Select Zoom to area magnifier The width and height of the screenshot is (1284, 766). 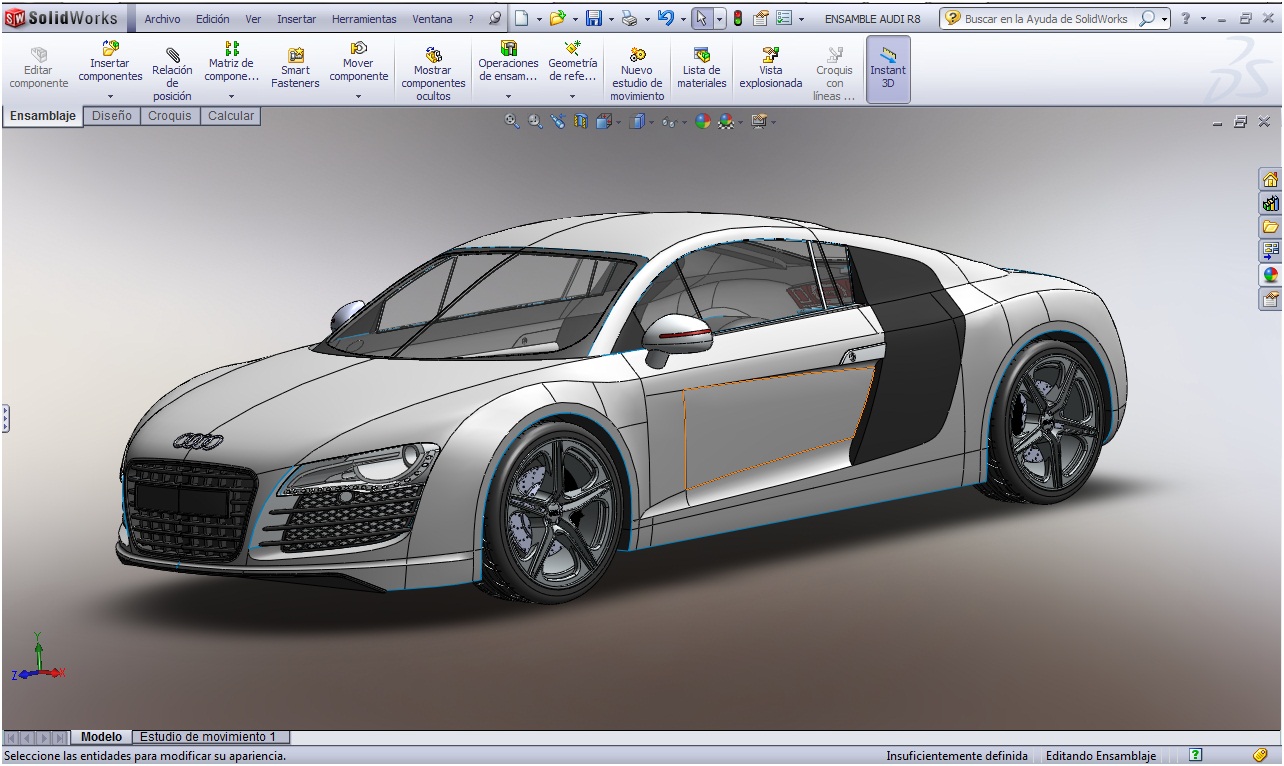click(535, 121)
